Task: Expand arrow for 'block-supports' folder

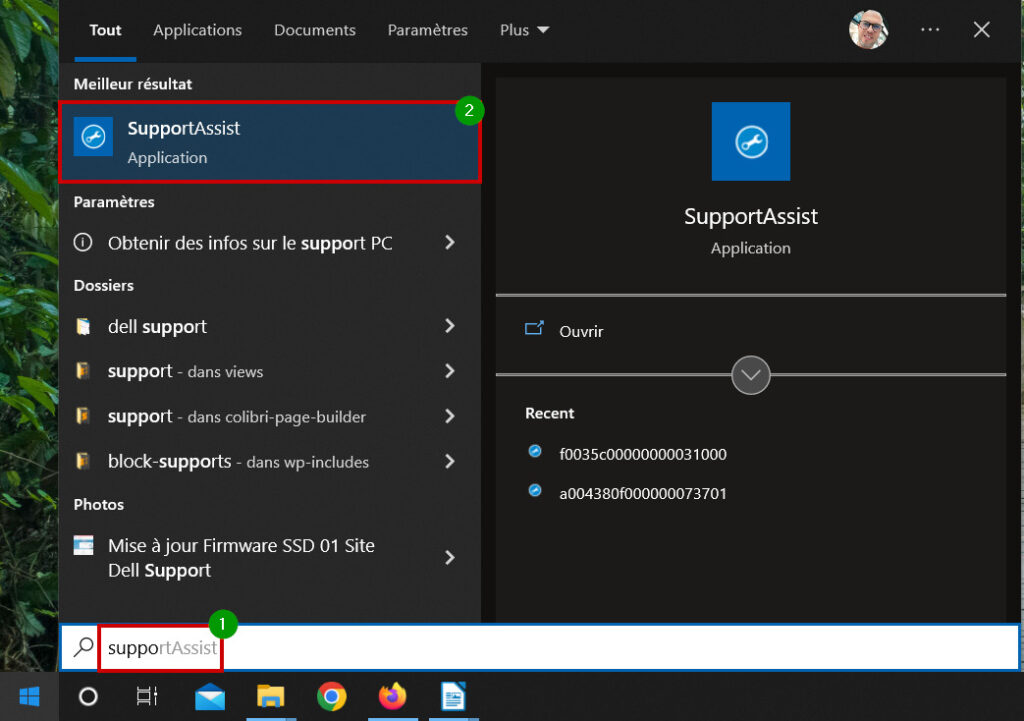Action: pyautogui.click(x=450, y=462)
